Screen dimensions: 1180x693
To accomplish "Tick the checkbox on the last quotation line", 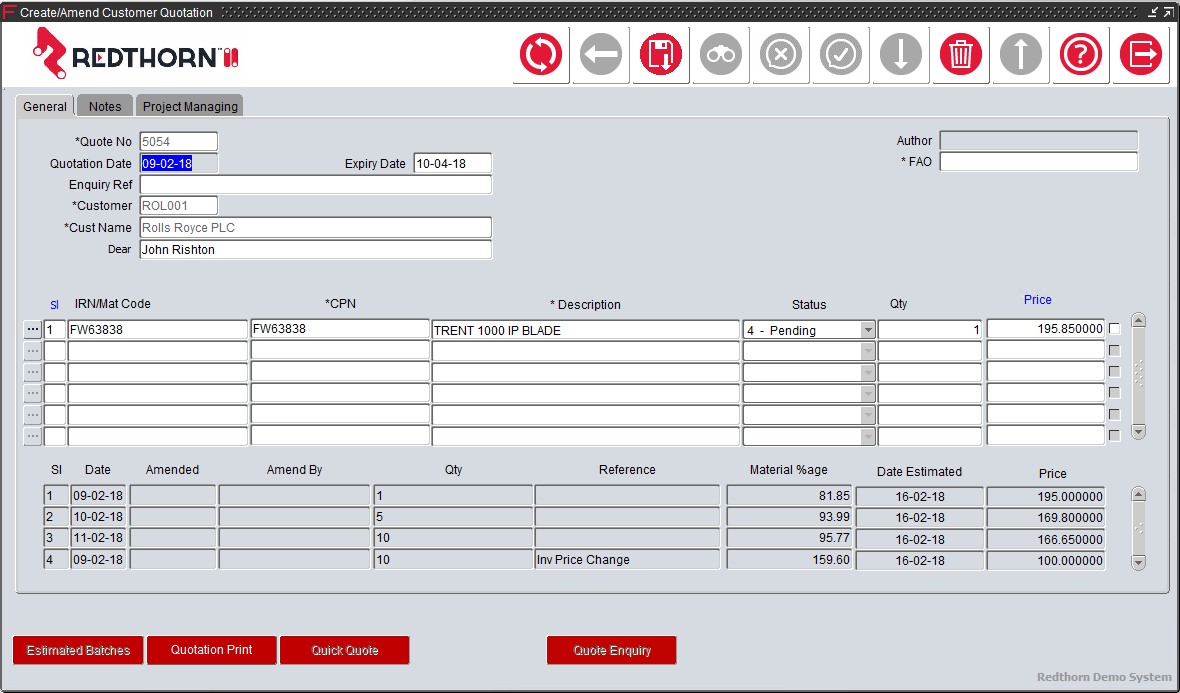I will (1115, 436).
